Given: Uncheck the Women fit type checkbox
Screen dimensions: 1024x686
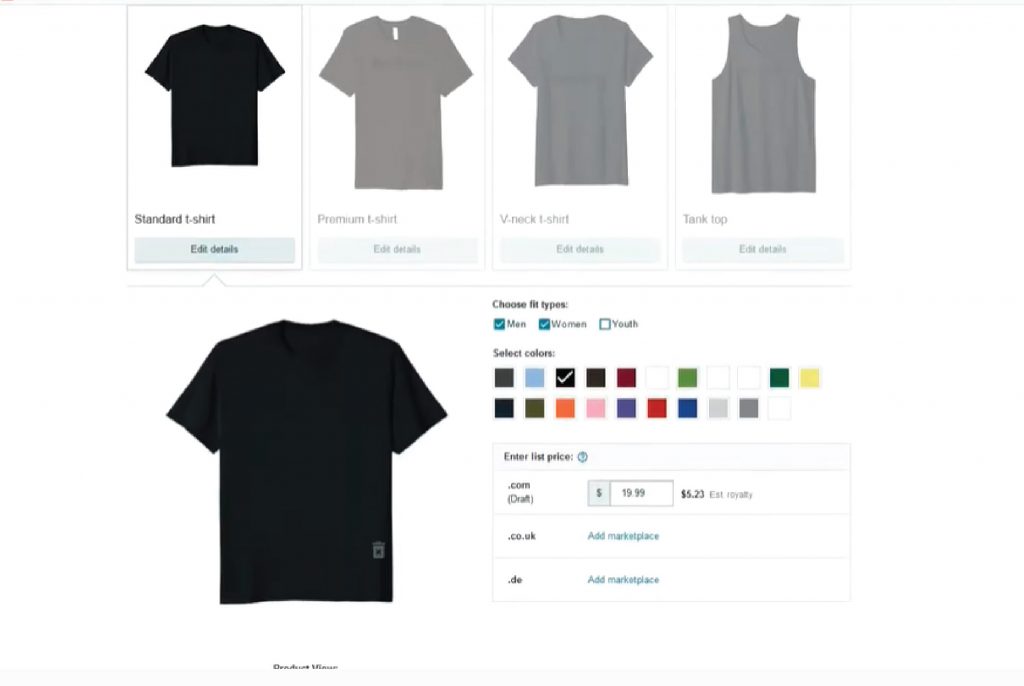Looking at the screenshot, I should click(x=544, y=324).
